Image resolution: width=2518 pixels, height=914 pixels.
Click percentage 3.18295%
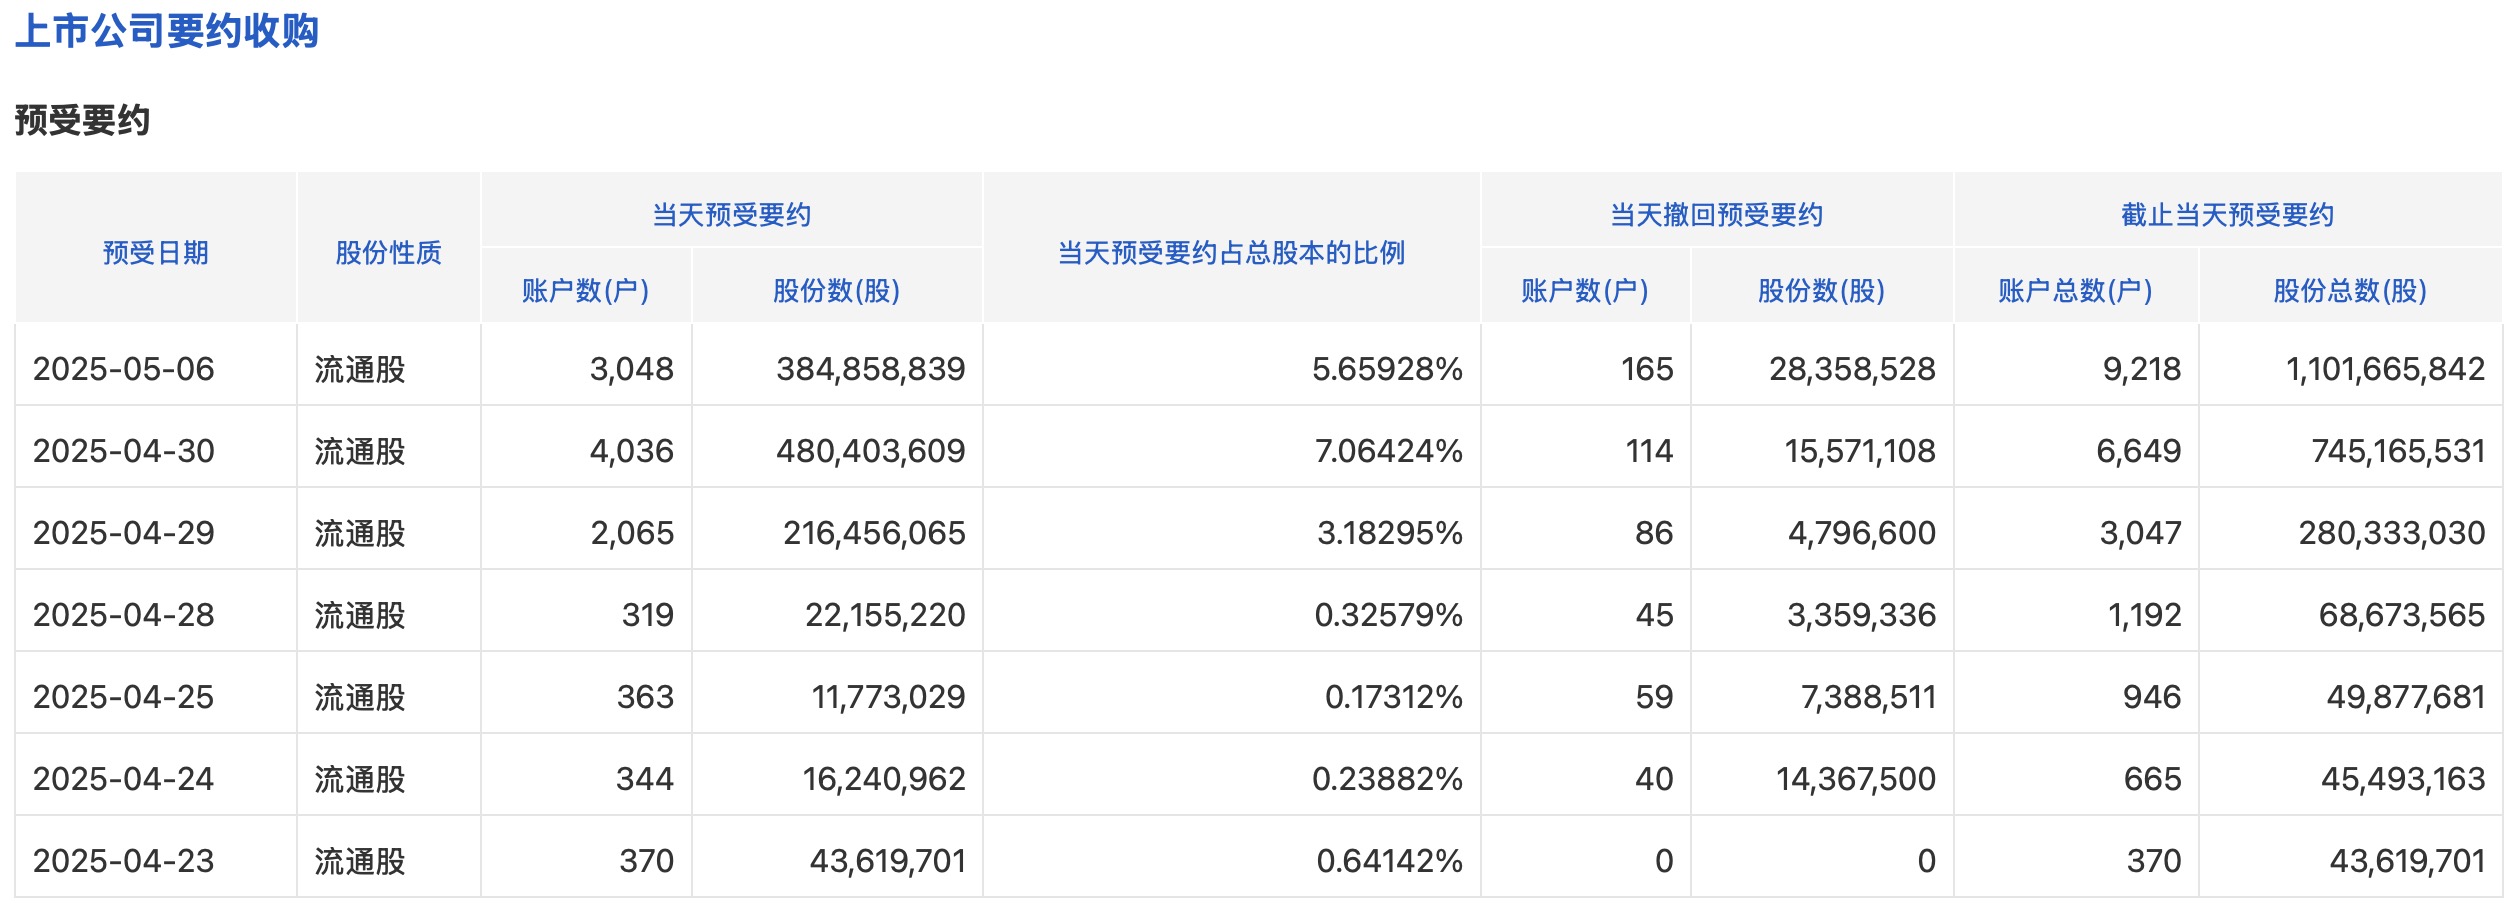(x=1391, y=533)
